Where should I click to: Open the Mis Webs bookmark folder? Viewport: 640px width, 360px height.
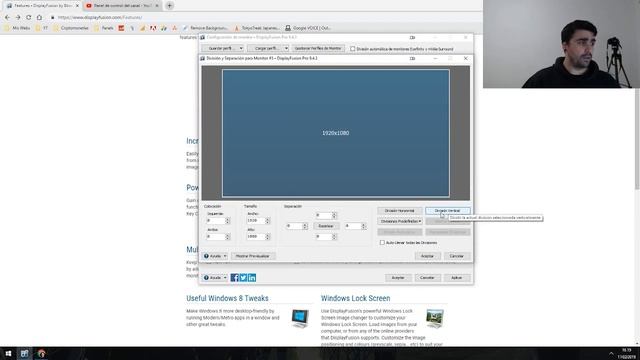click(x=17, y=28)
